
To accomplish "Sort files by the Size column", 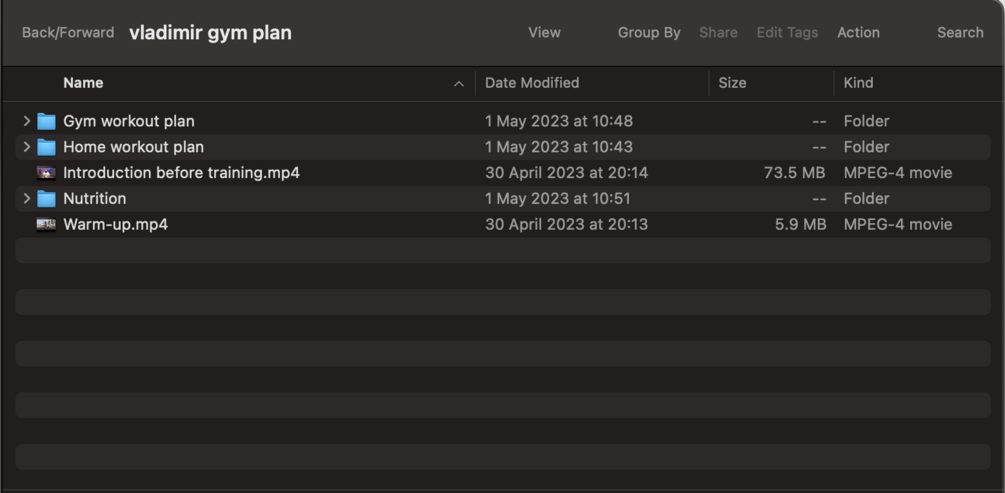I will click(x=732, y=83).
